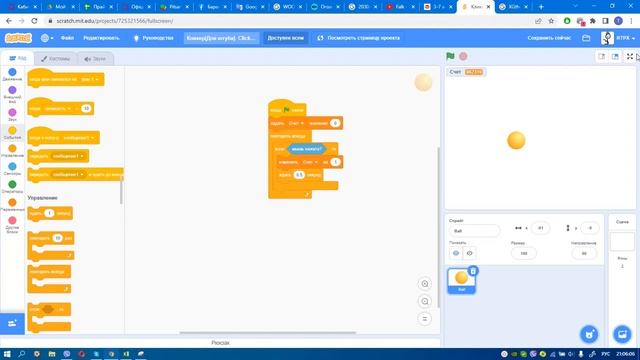
Task: Zoom out the code workspace
Action: click(424, 301)
